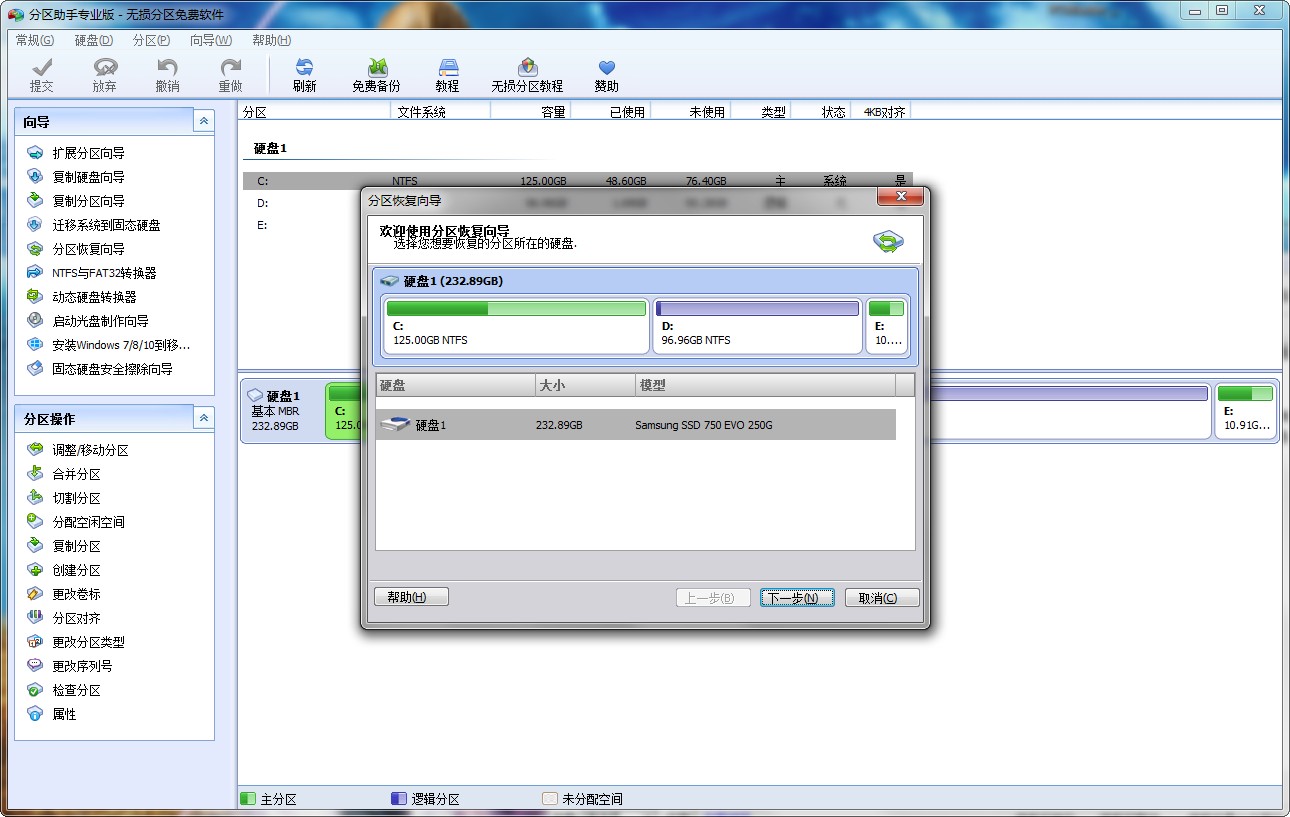This screenshot has height=817, width=1290.
Task: Click the 帮助(H) button in dialog
Action: point(411,597)
